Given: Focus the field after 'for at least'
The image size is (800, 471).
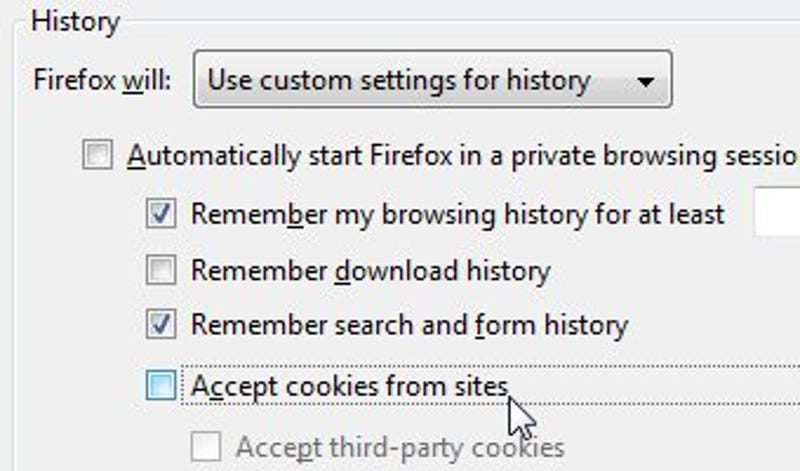Looking at the screenshot, I should 777,212.
